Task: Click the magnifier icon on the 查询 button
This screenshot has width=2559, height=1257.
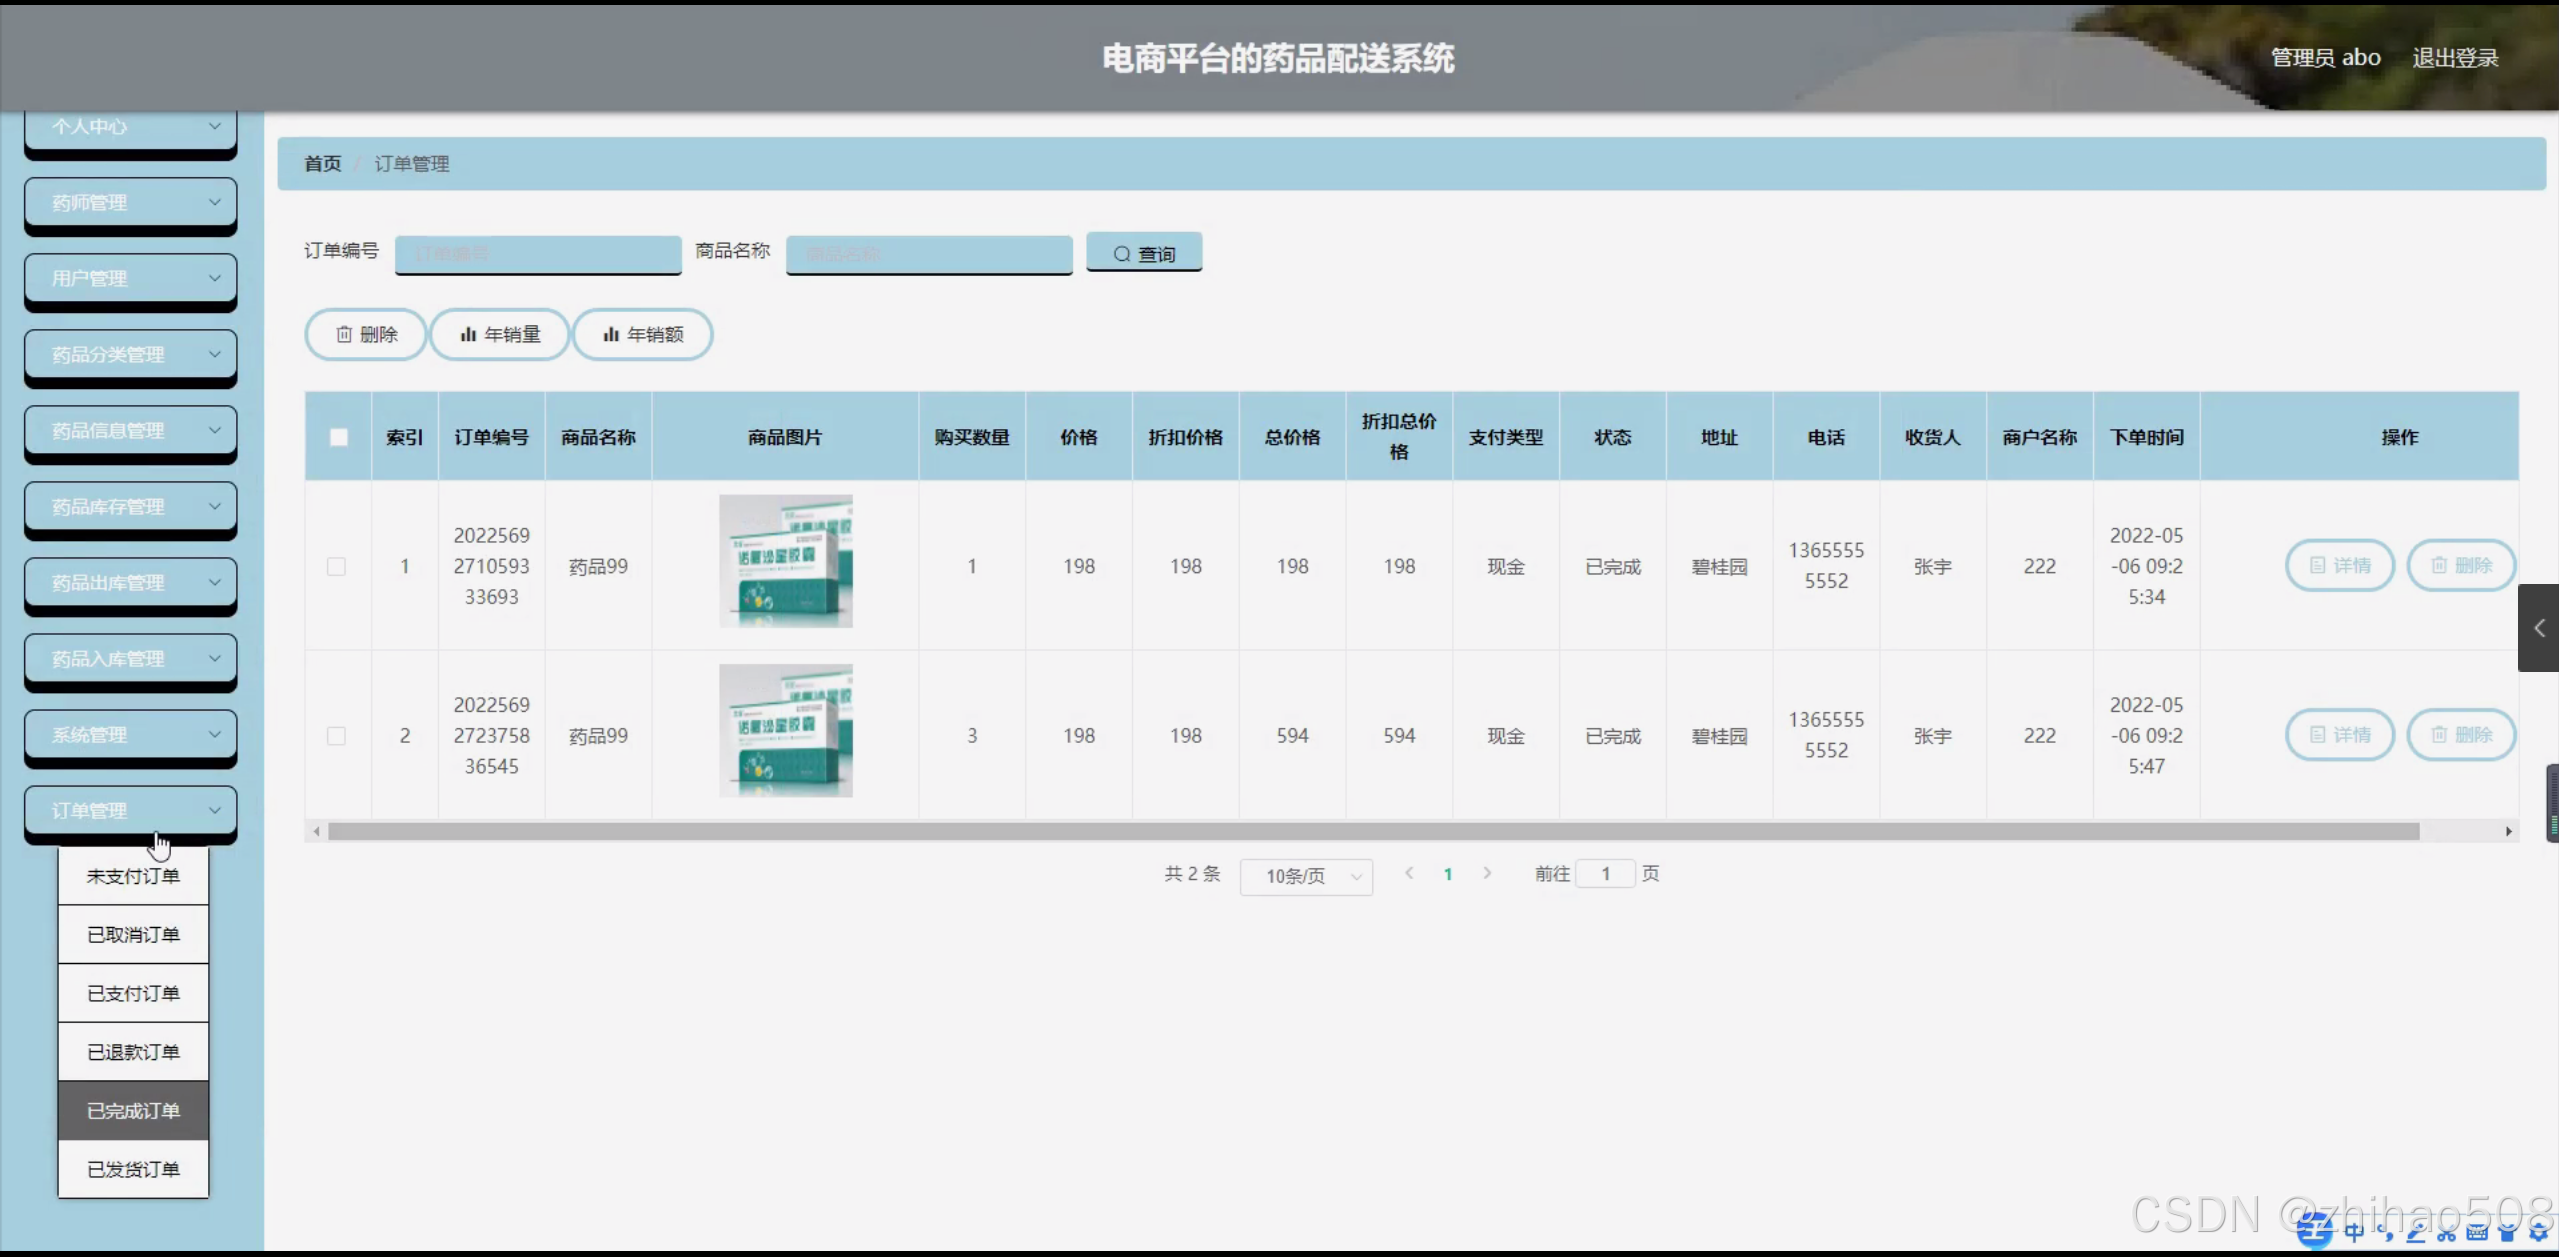Action: click(1122, 254)
